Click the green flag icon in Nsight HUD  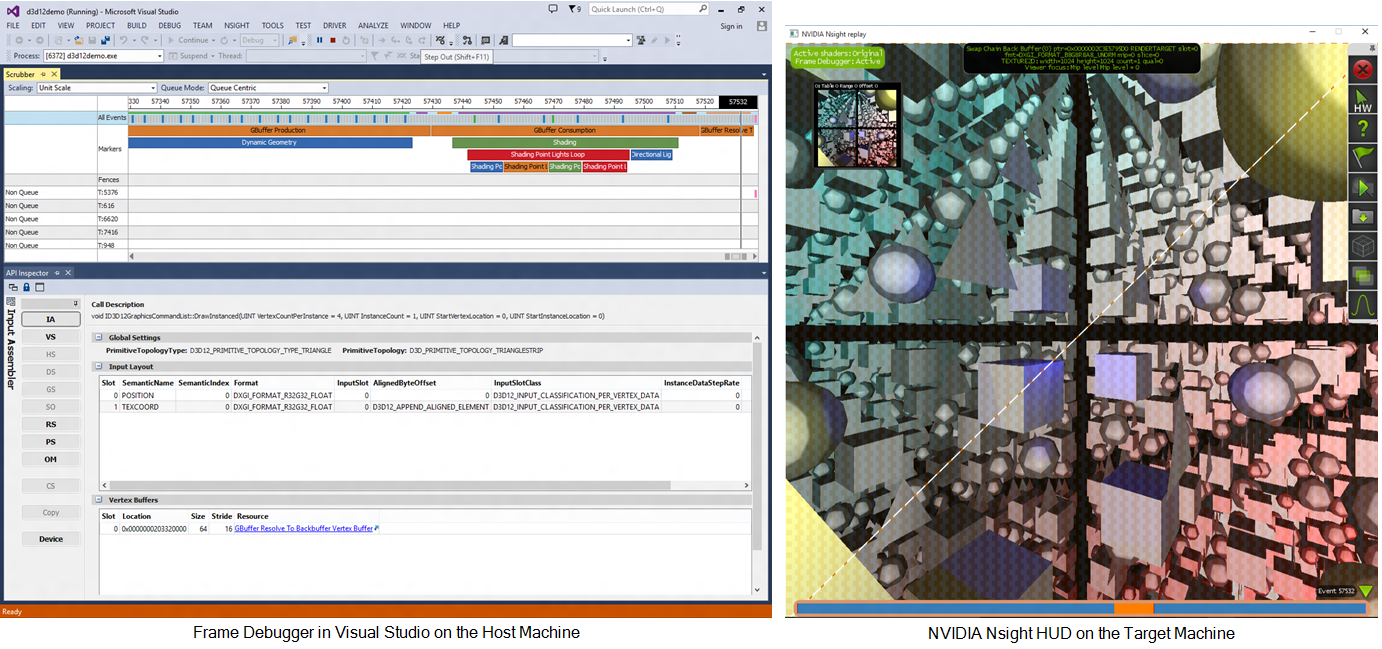[x=1362, y=158]
